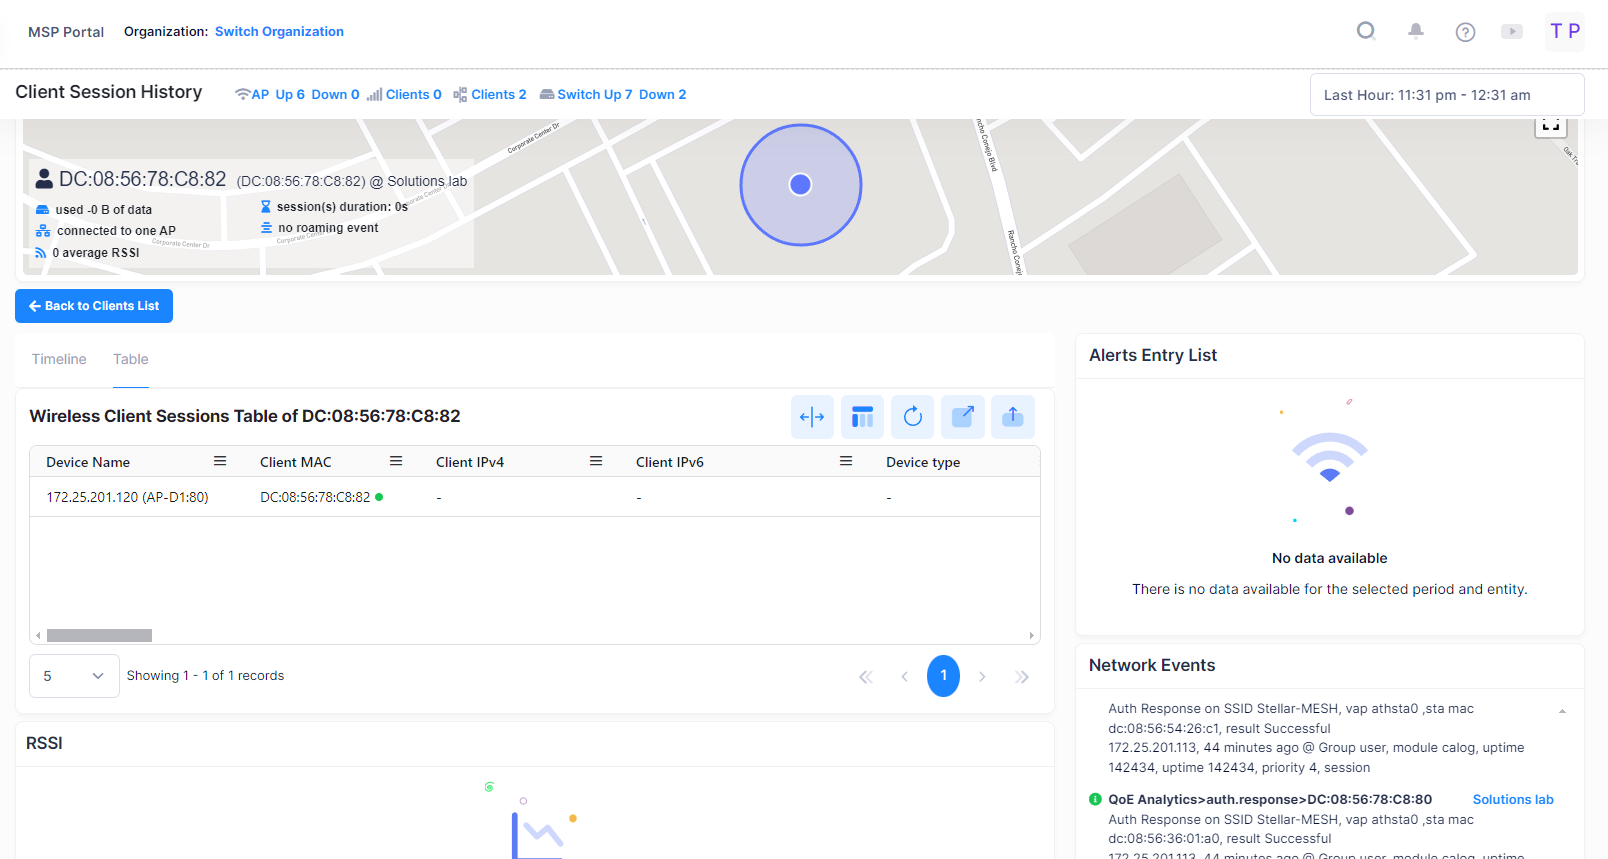1608x859 pixels.
Task: Switch to the Table tab
Action: (131, 359)
